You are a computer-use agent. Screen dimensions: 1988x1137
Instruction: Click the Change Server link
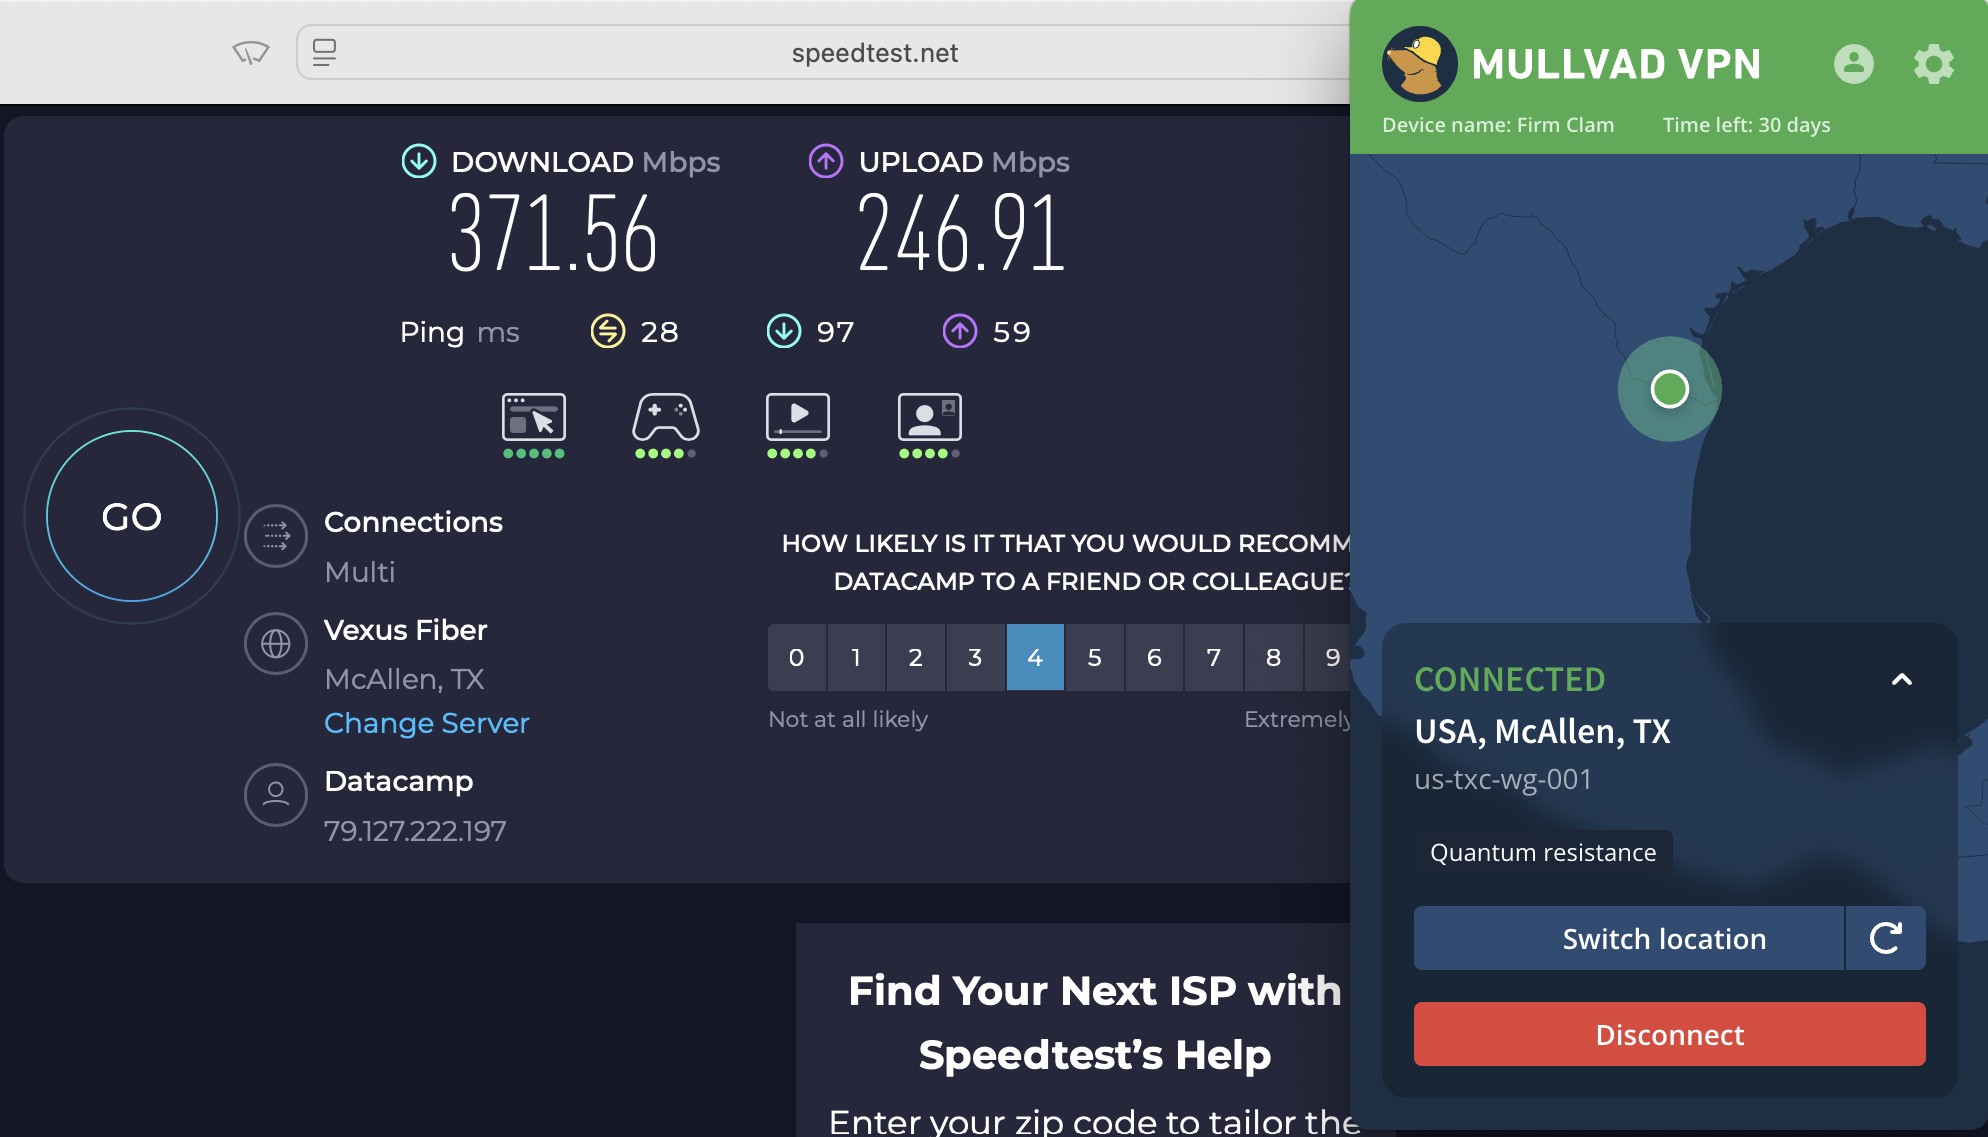pyautogui.click(x=426, y=723)
